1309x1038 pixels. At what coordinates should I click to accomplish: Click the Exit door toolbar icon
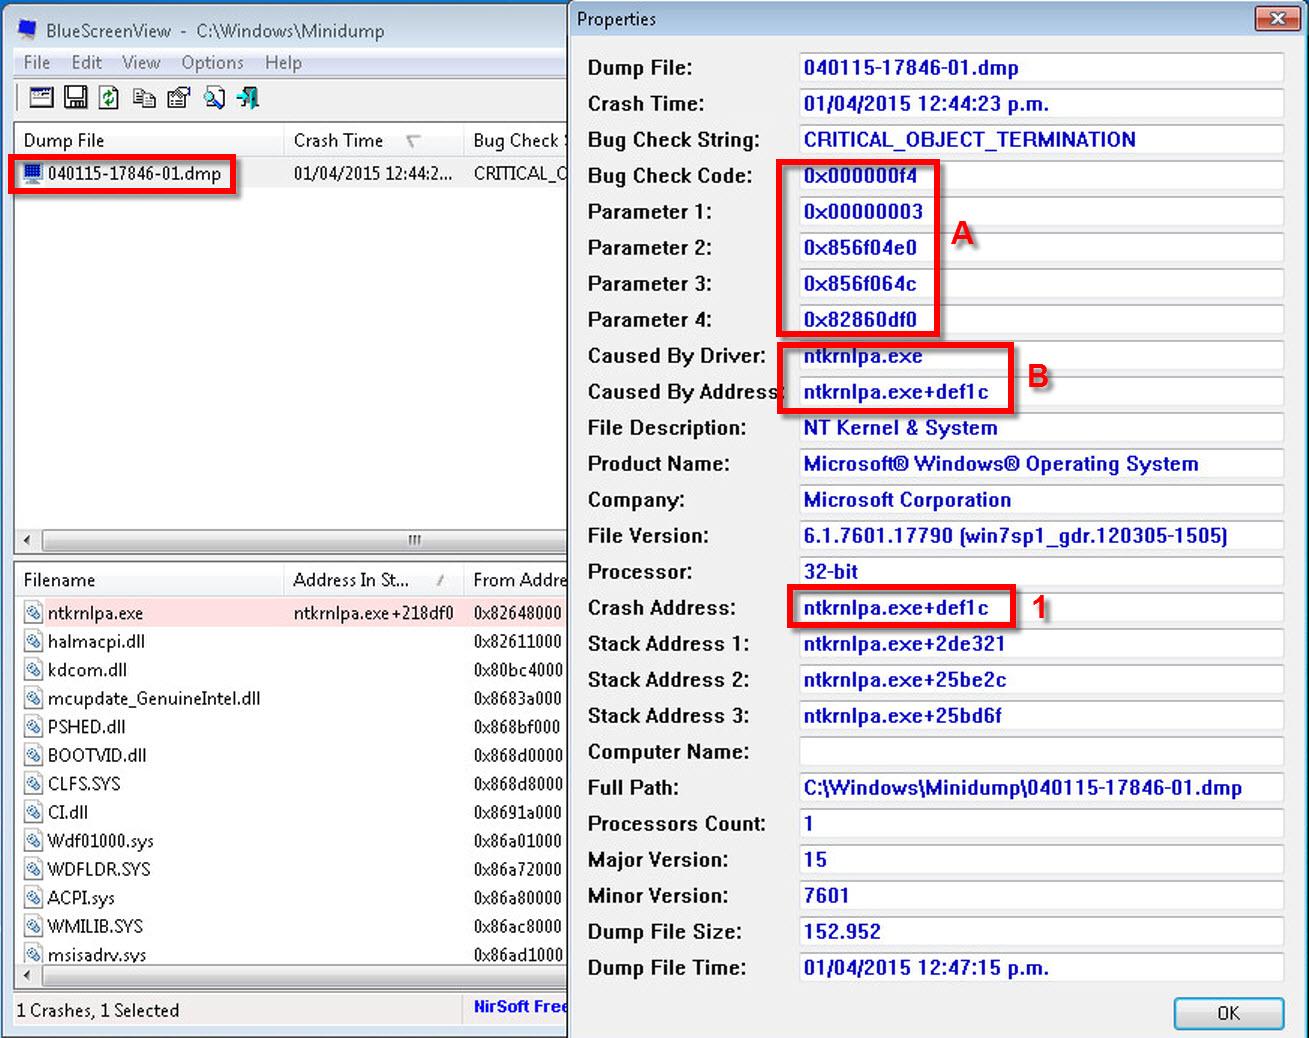tap(248, 97)
